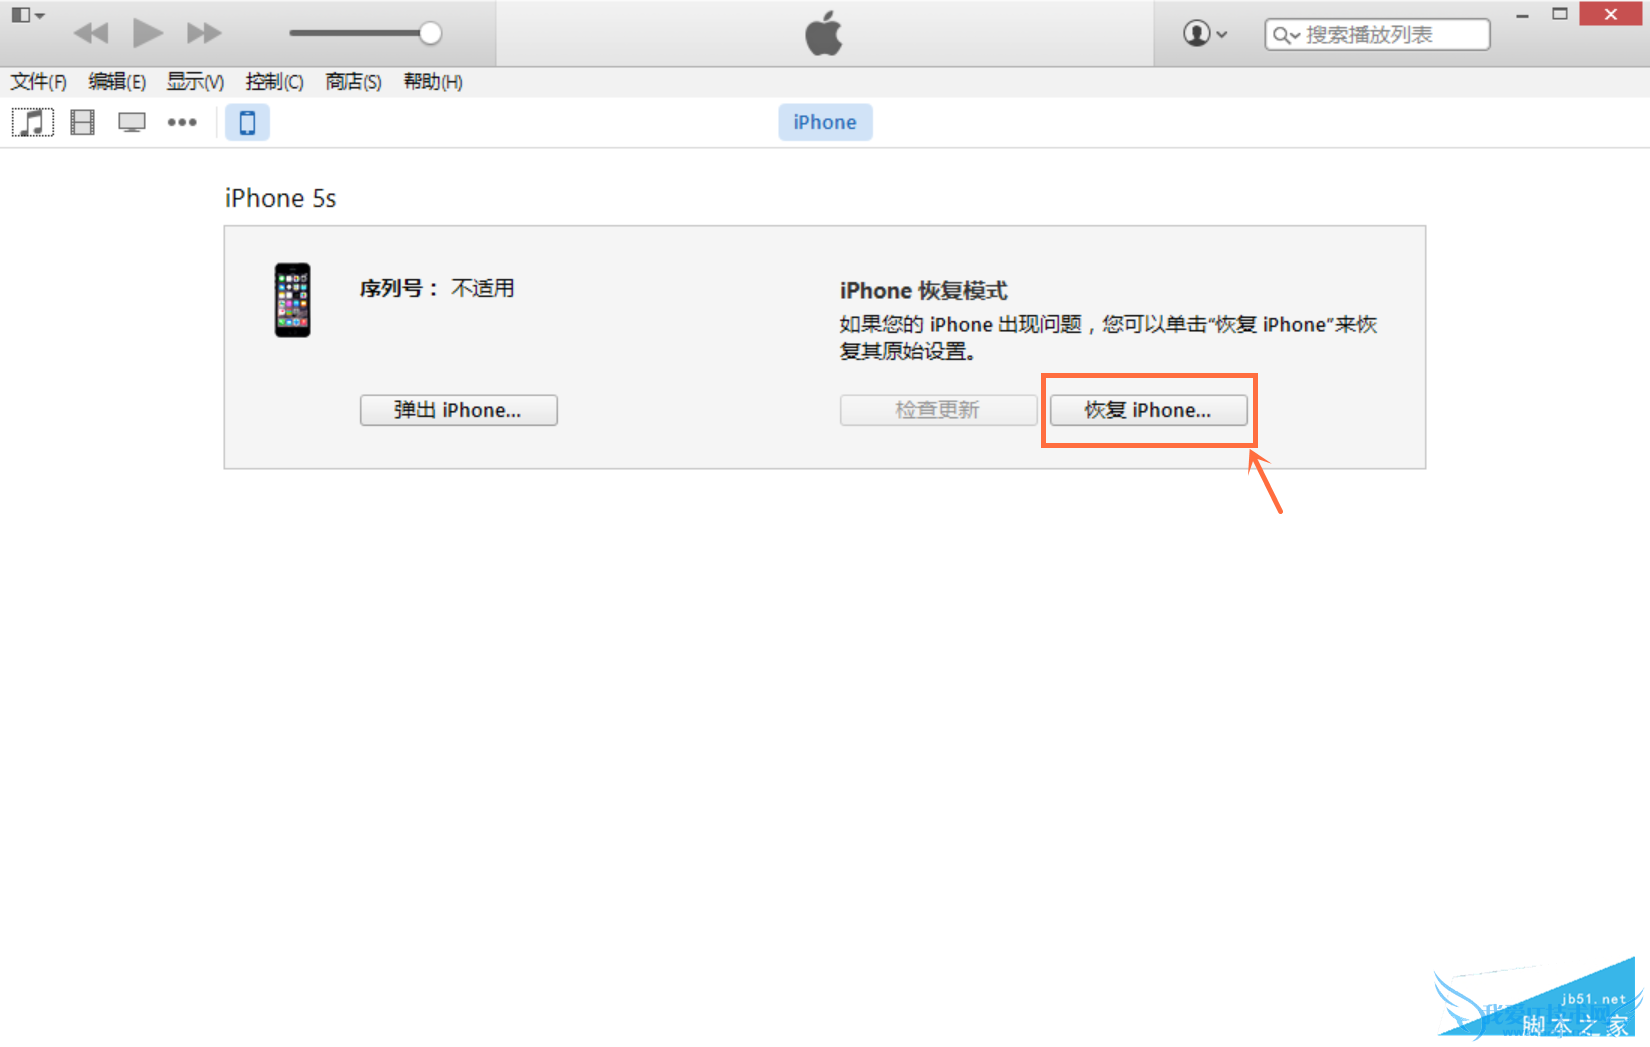Click the rewind playback icon
Viewport: 1650px width, 1047px height.
pos(92,32)
